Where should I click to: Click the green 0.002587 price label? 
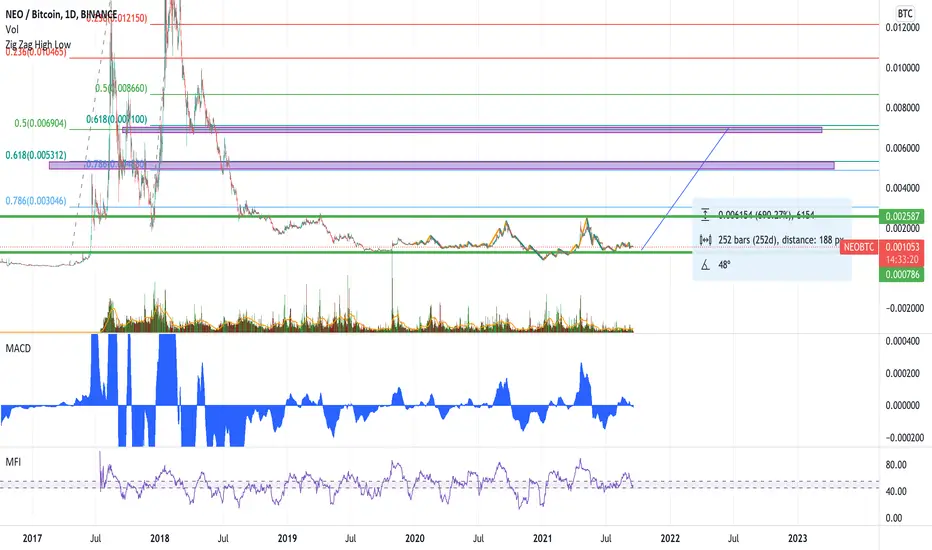coord(902,216)
